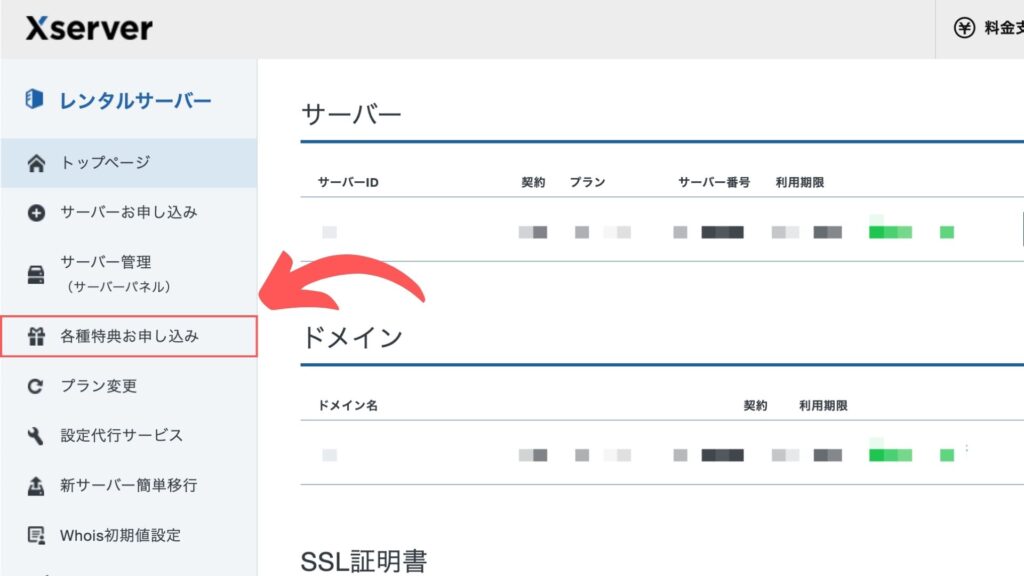Click the 料金支払い header link
Image resolution: width=1024 pixels, height=576 pixels.
(1004, 28)
